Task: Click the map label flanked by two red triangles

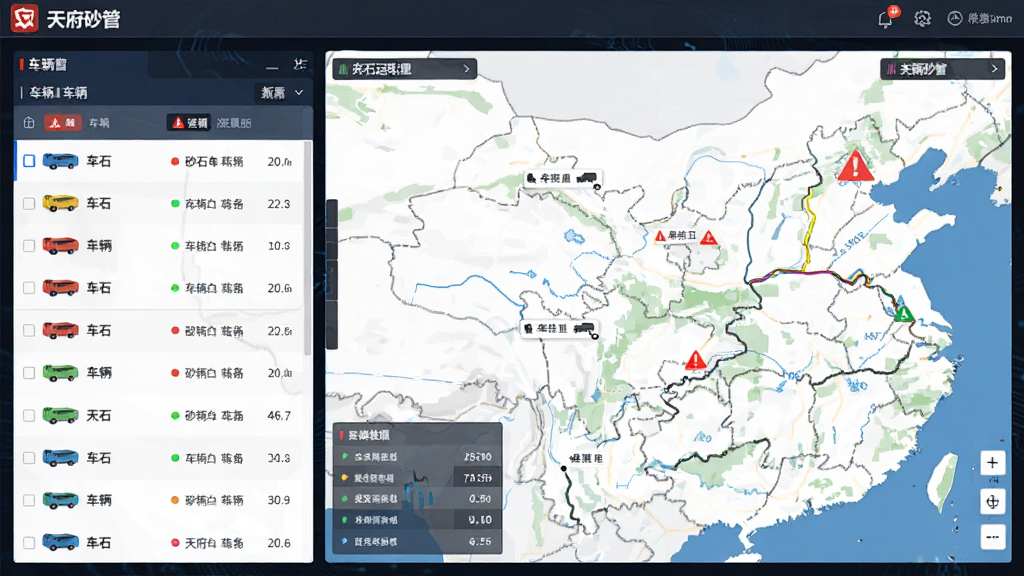Action: tap(686, 236)
